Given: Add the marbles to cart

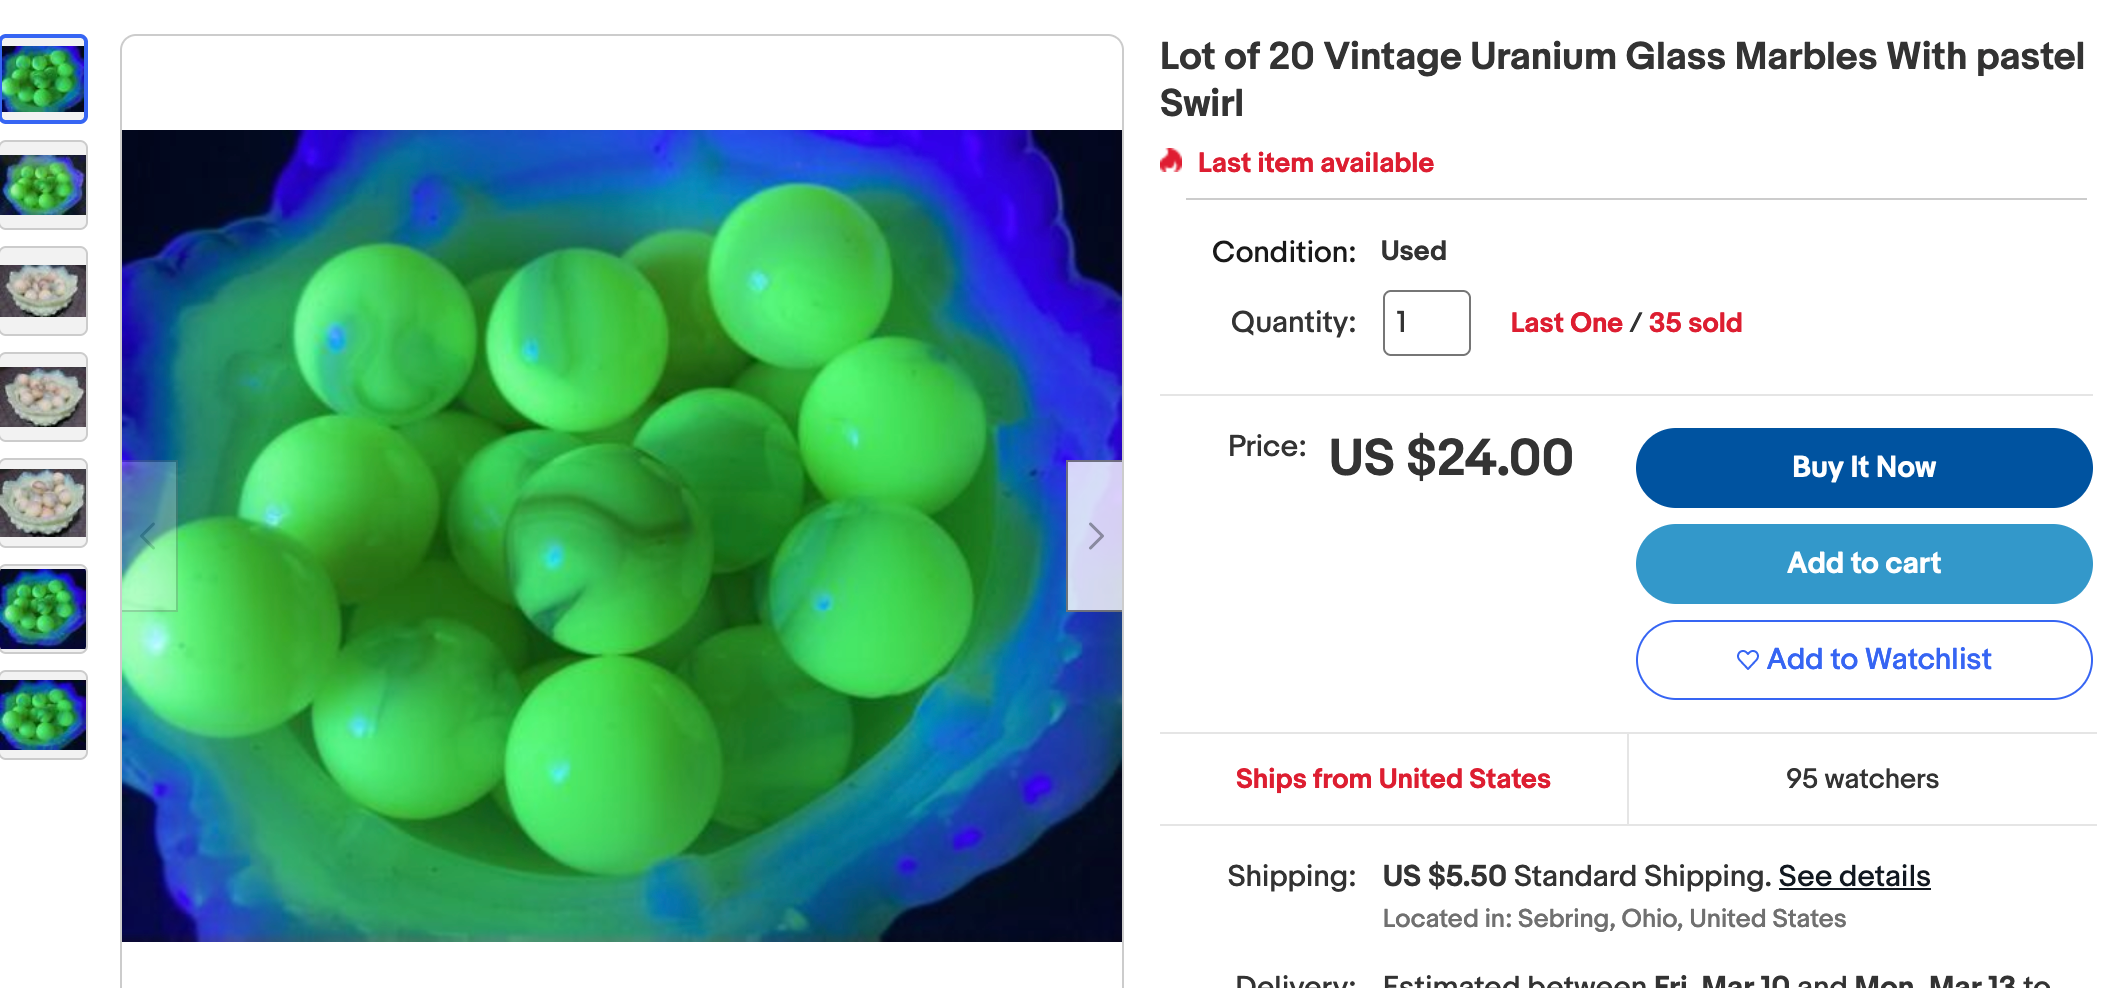Looking at the screenshot, I should coord(1864,564).
